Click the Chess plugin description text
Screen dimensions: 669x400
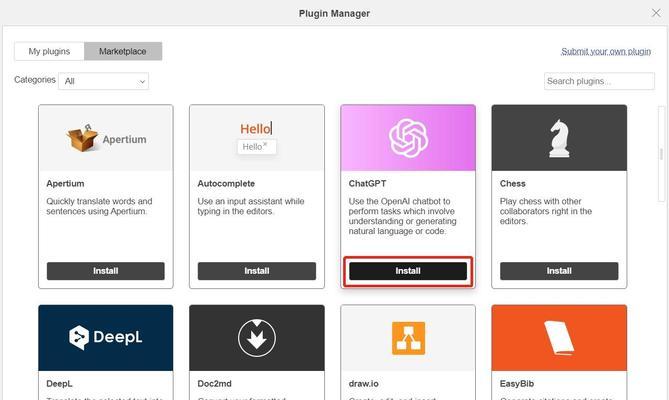(x=546, y=211)
